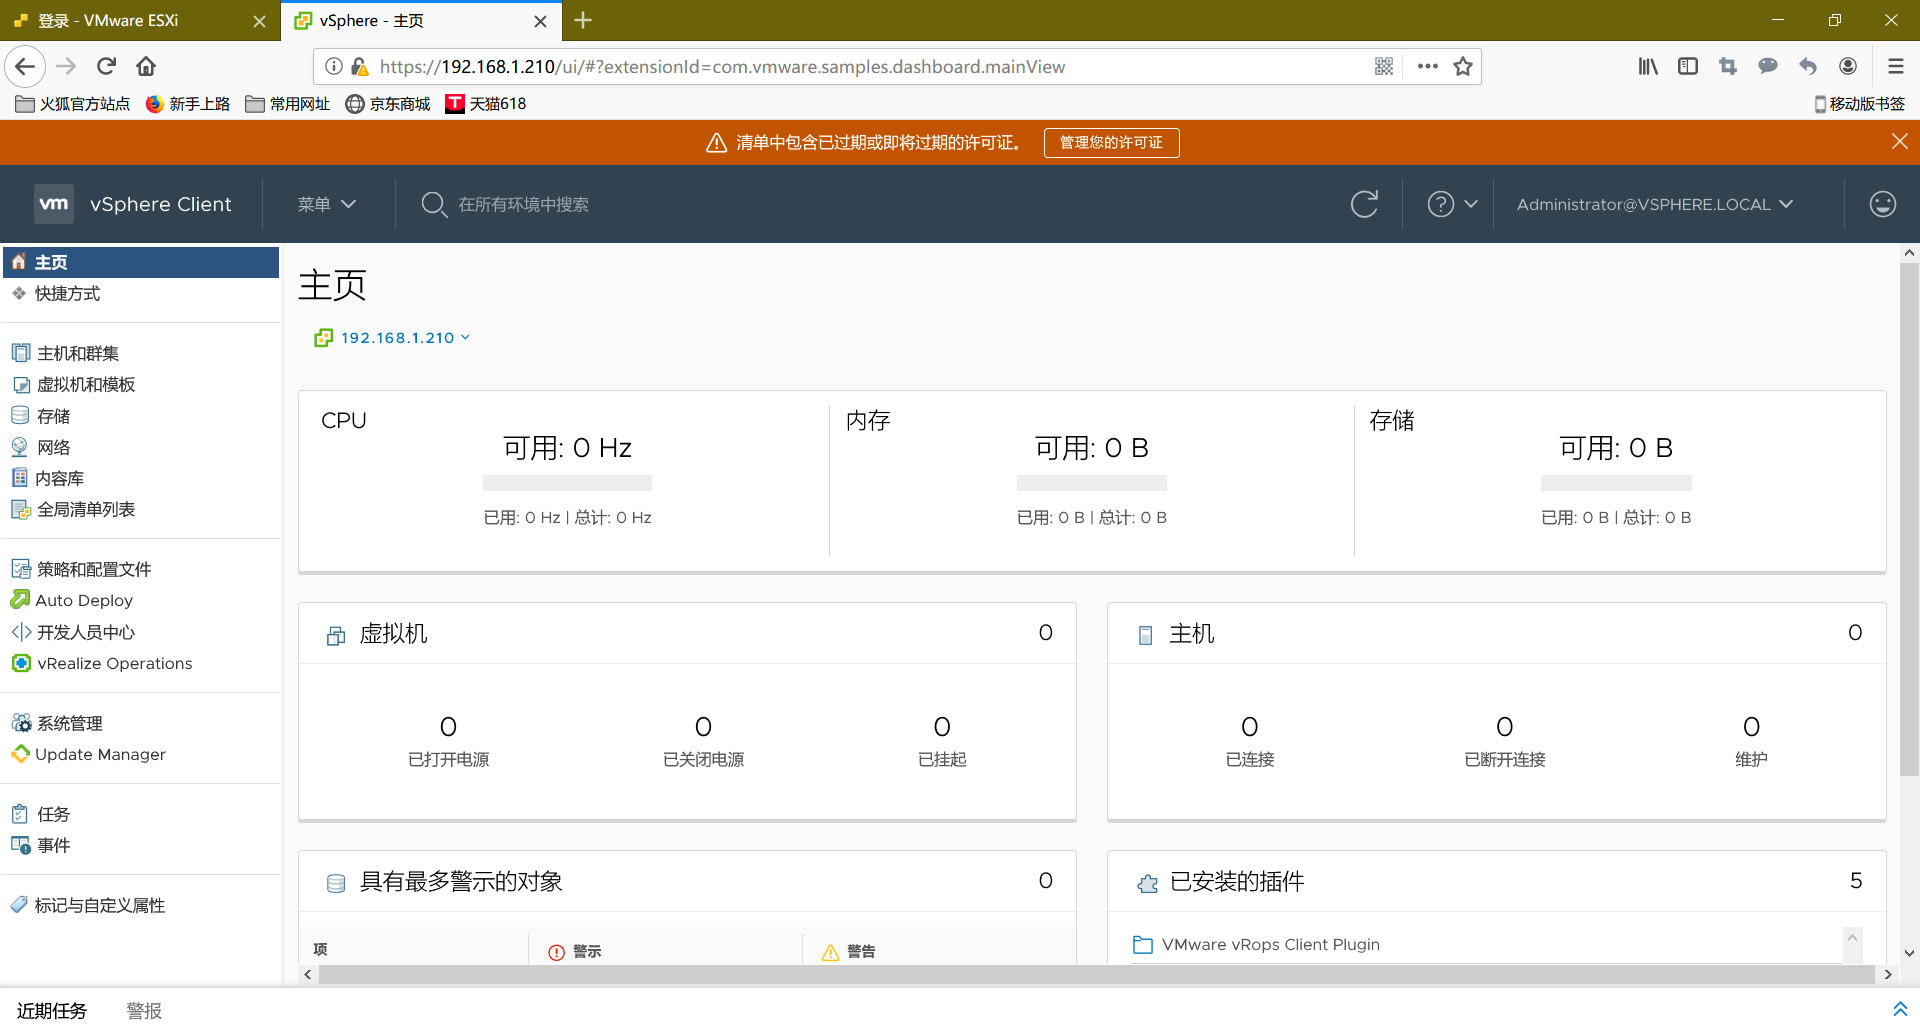1920x1030 pixels.
Task: Click the horizontal scrollbar right arrow
Action: (x=1887, y=974)
